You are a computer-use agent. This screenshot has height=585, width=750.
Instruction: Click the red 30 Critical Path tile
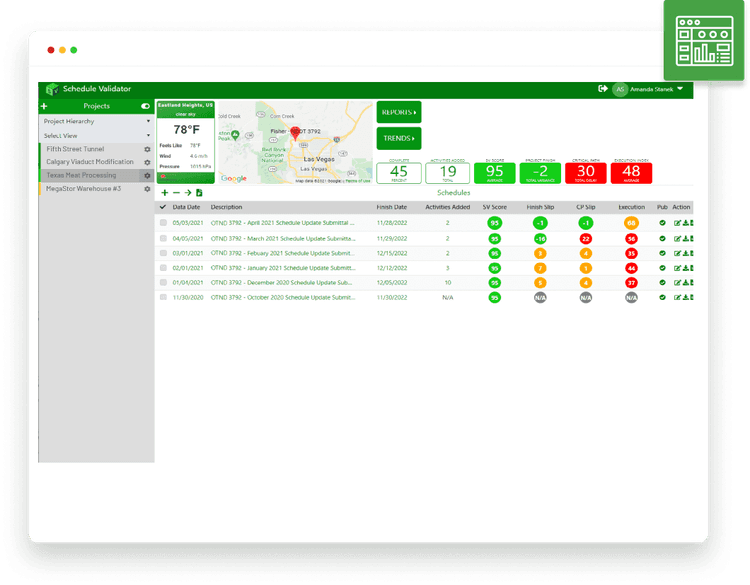pyautogui.click(x=585, y=173)
